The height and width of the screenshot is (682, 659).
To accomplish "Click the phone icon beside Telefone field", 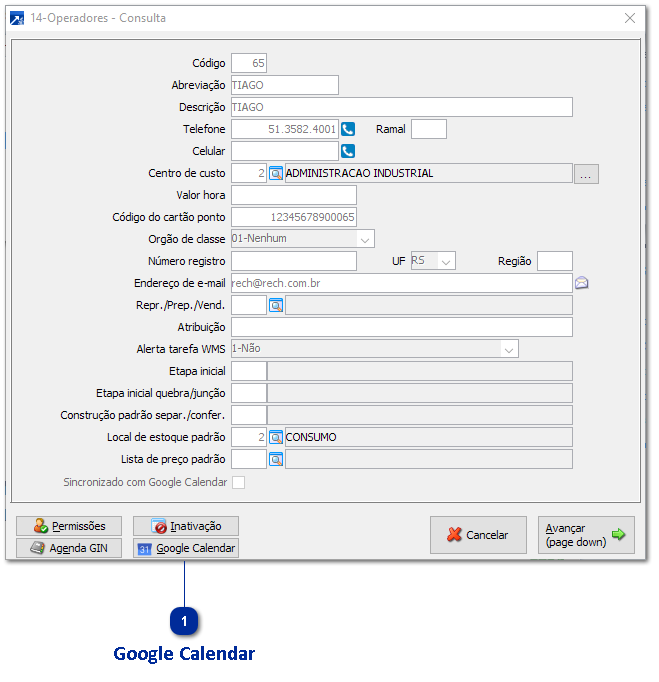I will 348,129.
